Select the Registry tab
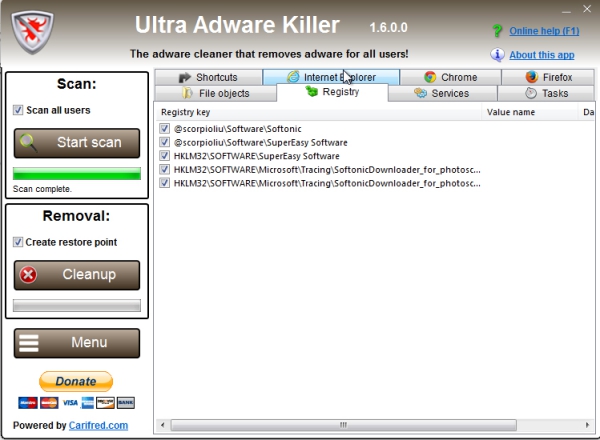 [x=332, y=92]
